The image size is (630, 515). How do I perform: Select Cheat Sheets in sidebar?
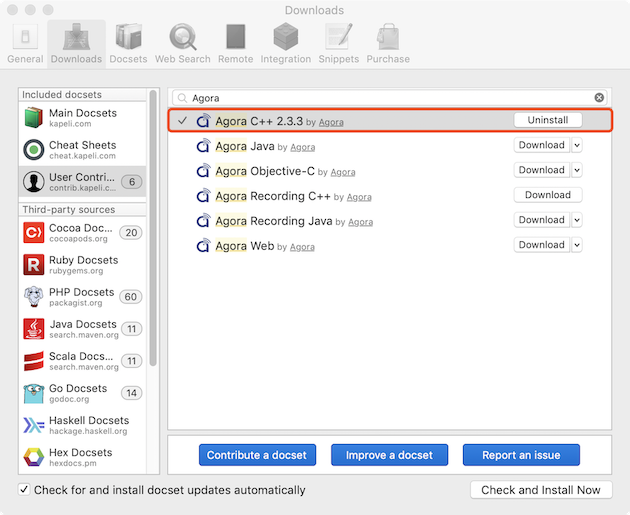tap(82, 149)
